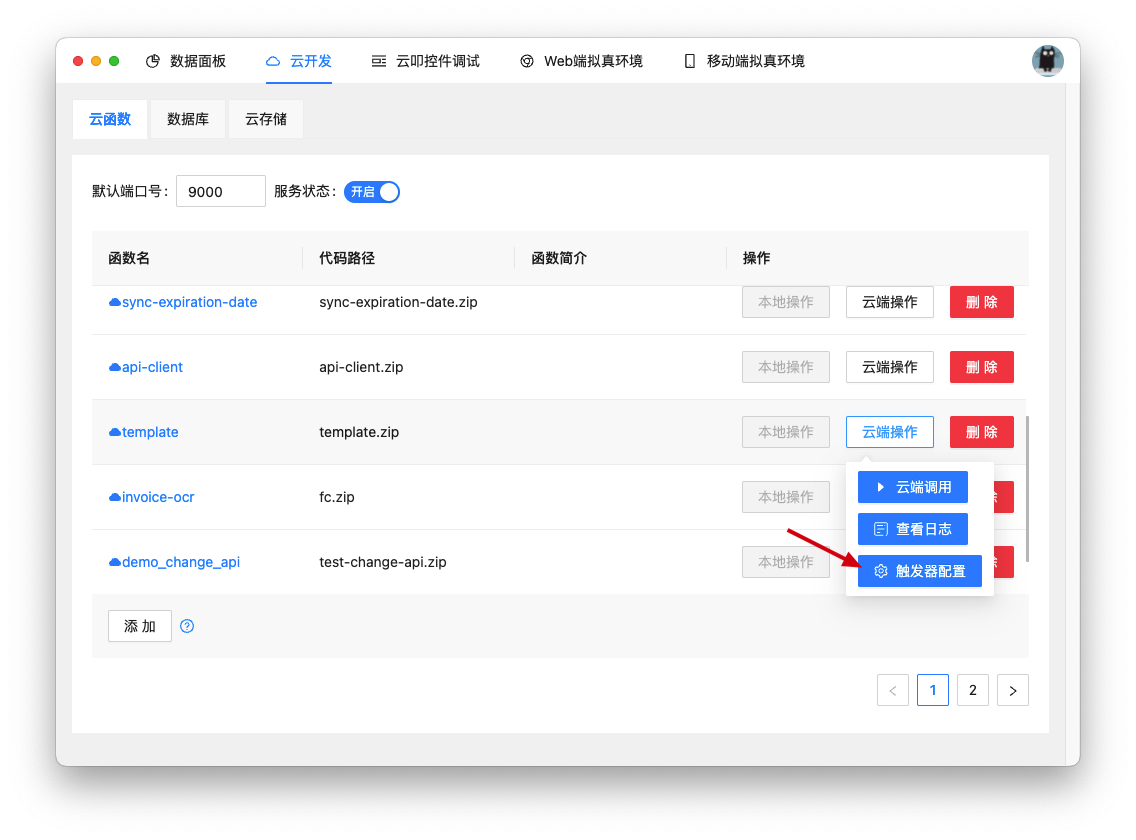This screenshot has width=1136, height=840.
Task: Expand 云端操作 dropdown for api-client row
Action: (x=889, y=367)
